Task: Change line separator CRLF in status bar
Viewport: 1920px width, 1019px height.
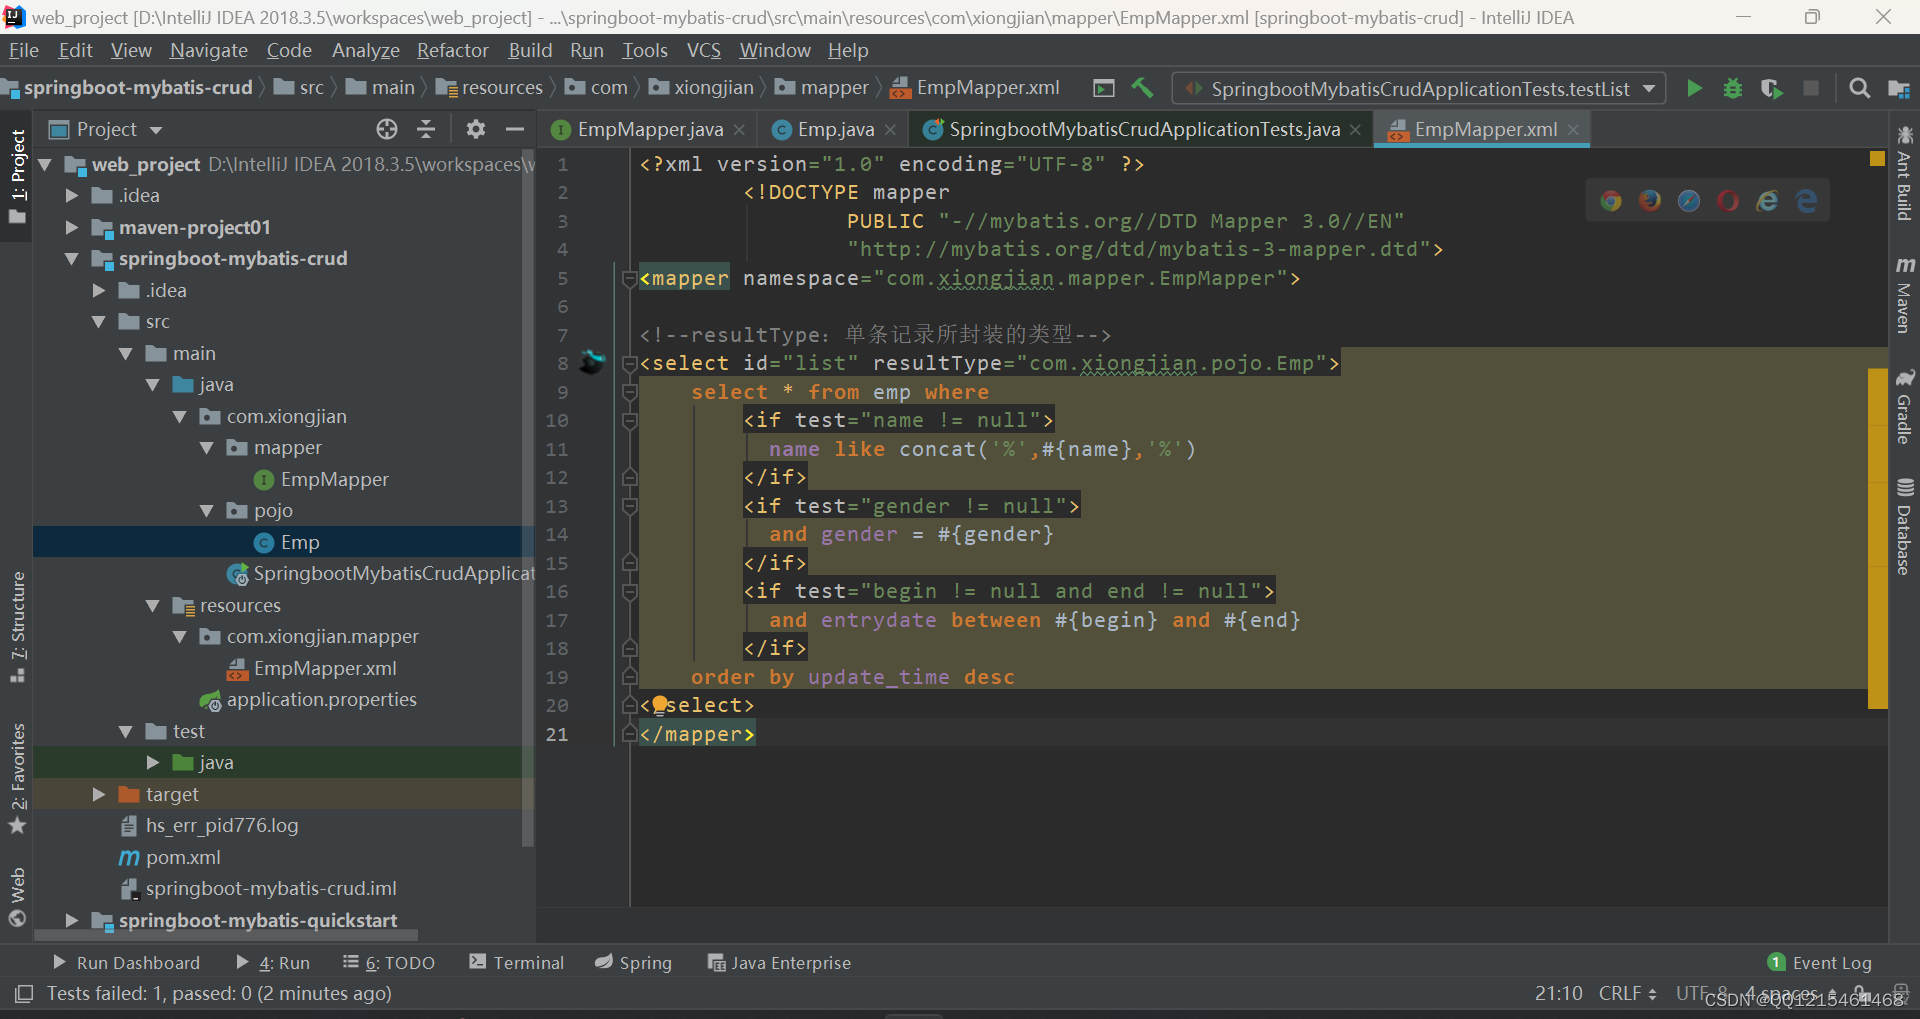Action: (1627, 993)
